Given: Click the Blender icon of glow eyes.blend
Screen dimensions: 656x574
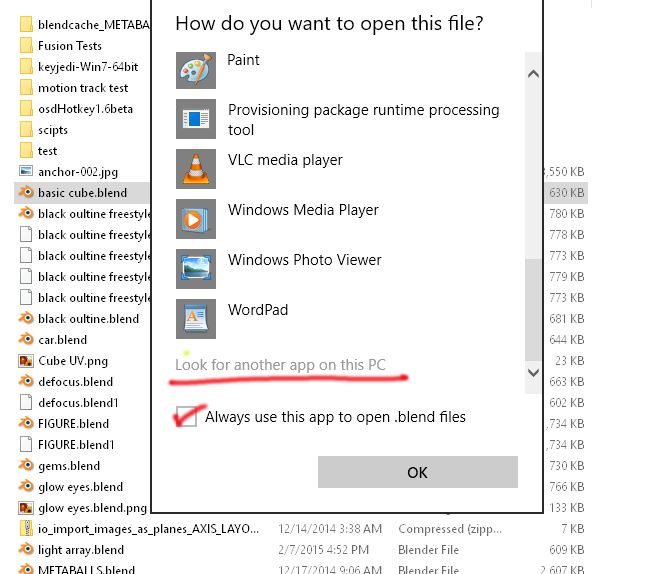Looking at the screenshot, I should pyautogui.click(x=26, y=486).
